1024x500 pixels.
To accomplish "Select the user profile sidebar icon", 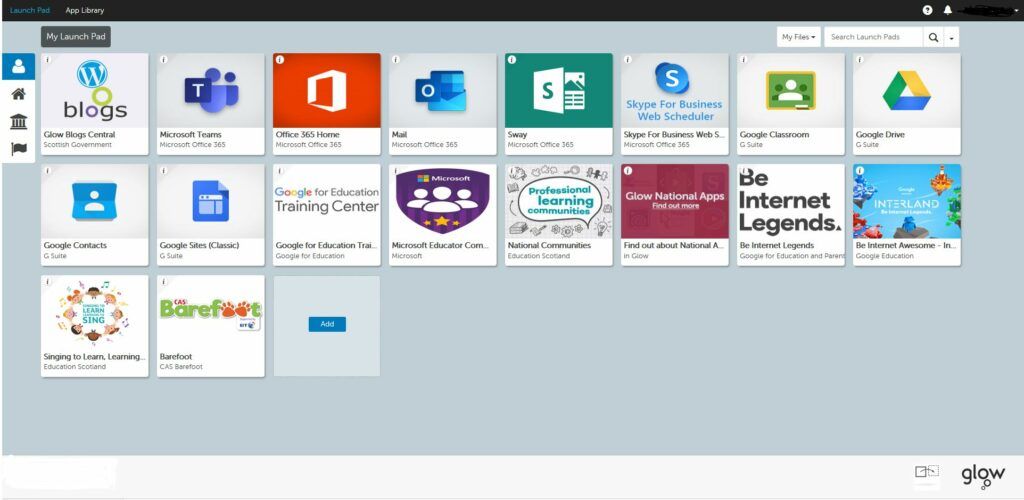I will 18,68.
